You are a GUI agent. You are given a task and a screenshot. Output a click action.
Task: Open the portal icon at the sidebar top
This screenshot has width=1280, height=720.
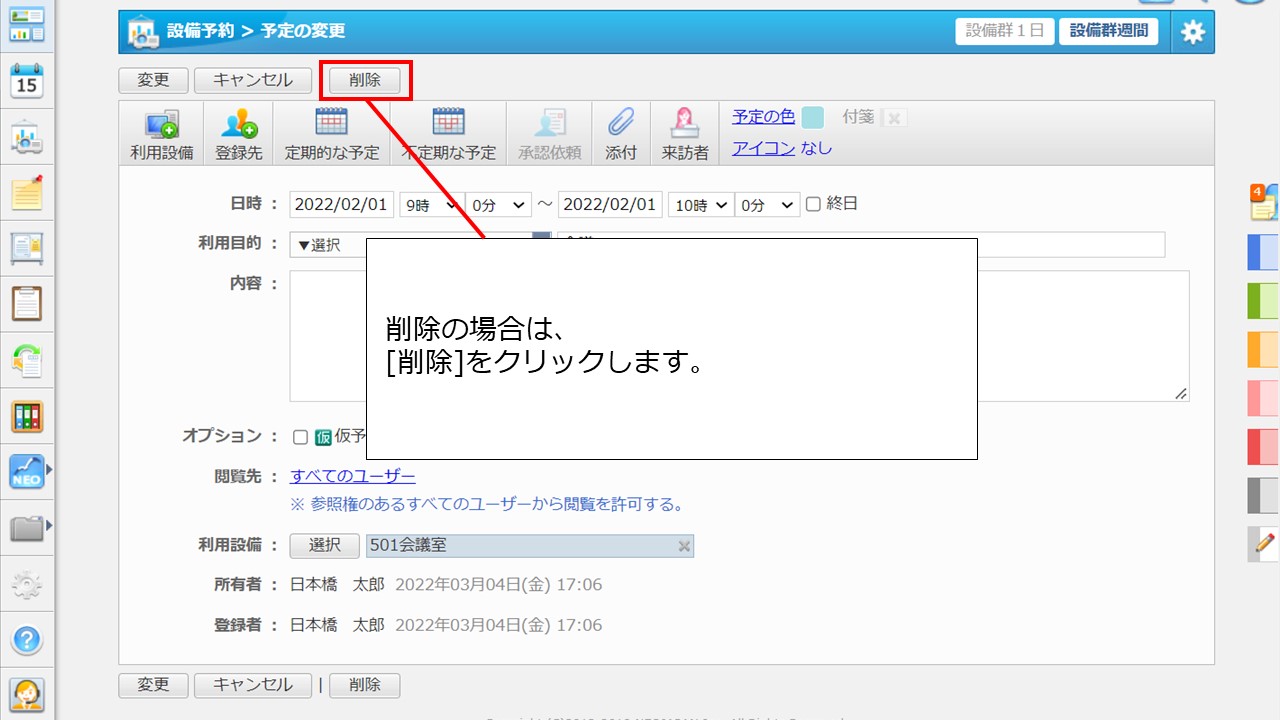tap(27, 24)
